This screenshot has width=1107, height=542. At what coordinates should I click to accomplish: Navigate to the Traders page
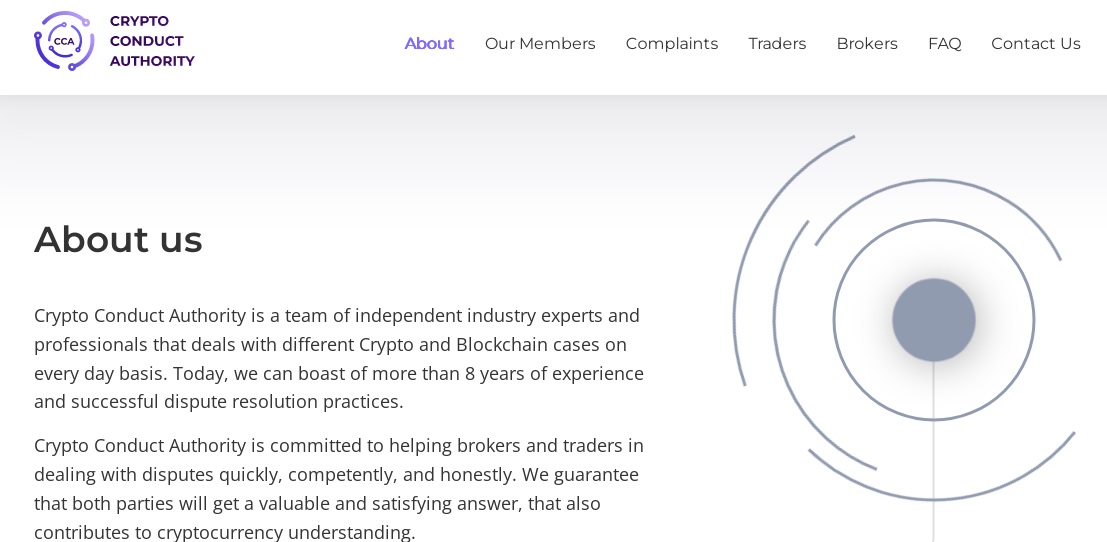click(777, 44)
